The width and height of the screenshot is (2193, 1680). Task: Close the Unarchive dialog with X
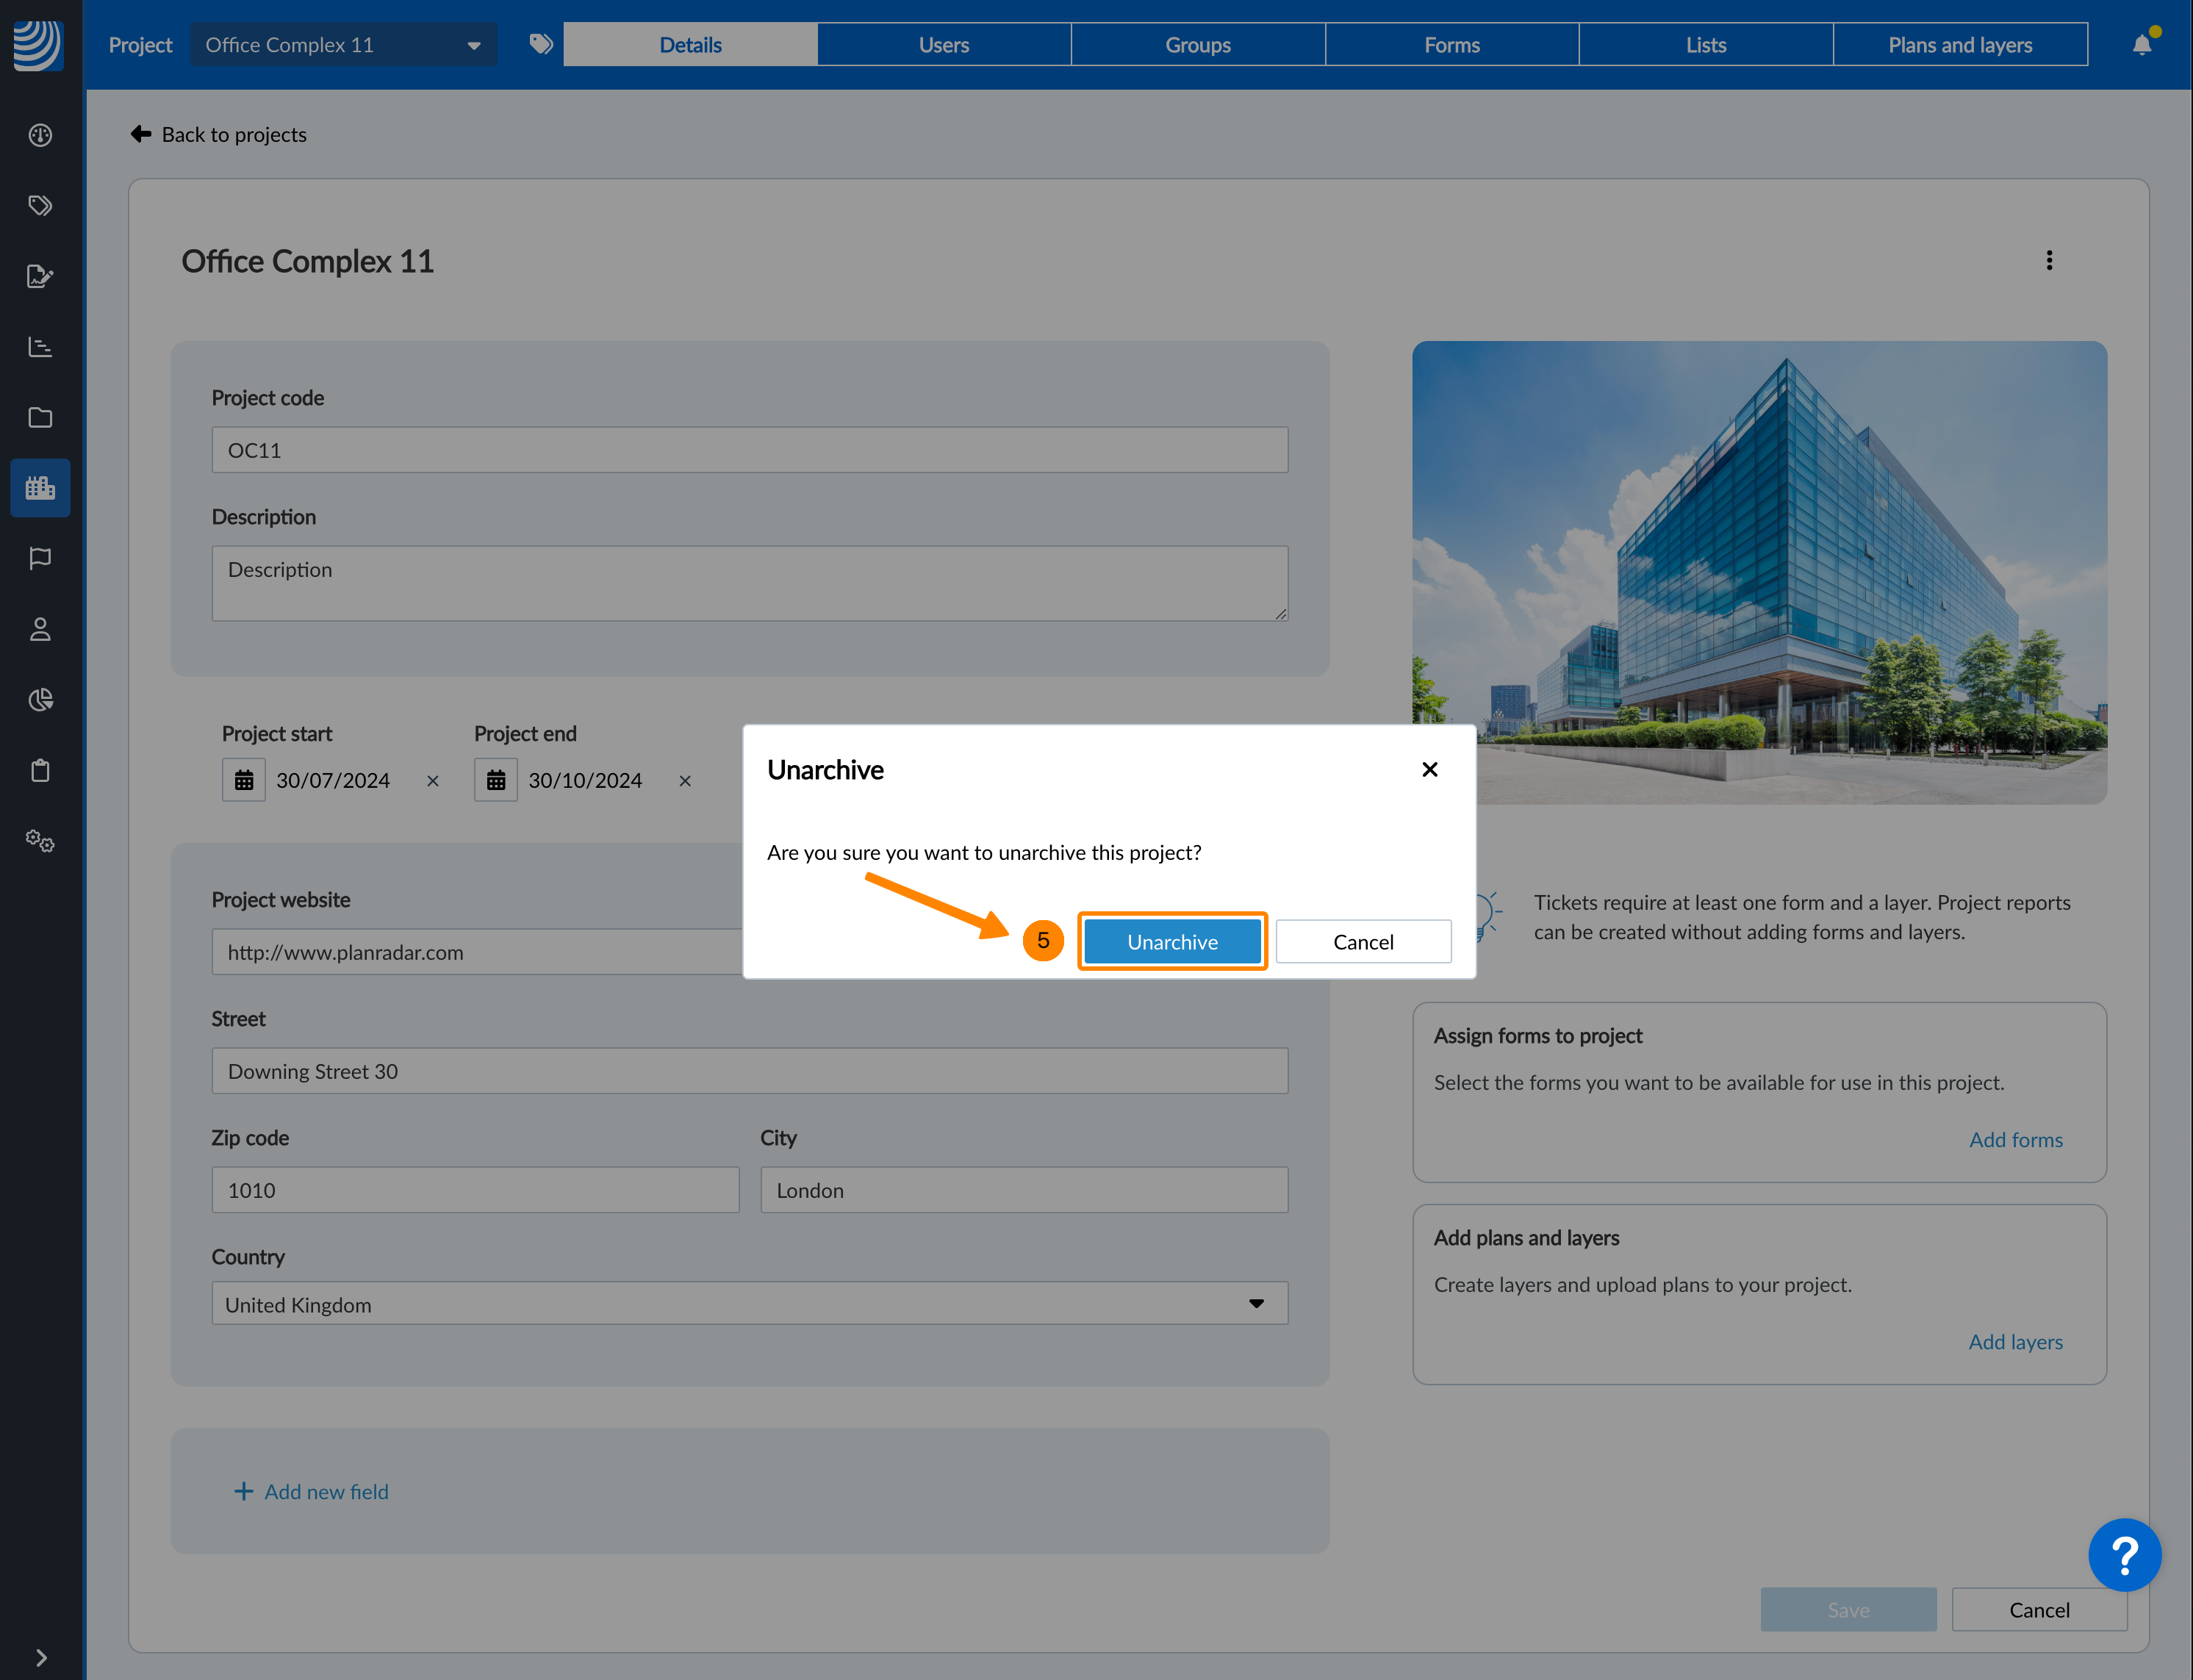[1429, 769]
